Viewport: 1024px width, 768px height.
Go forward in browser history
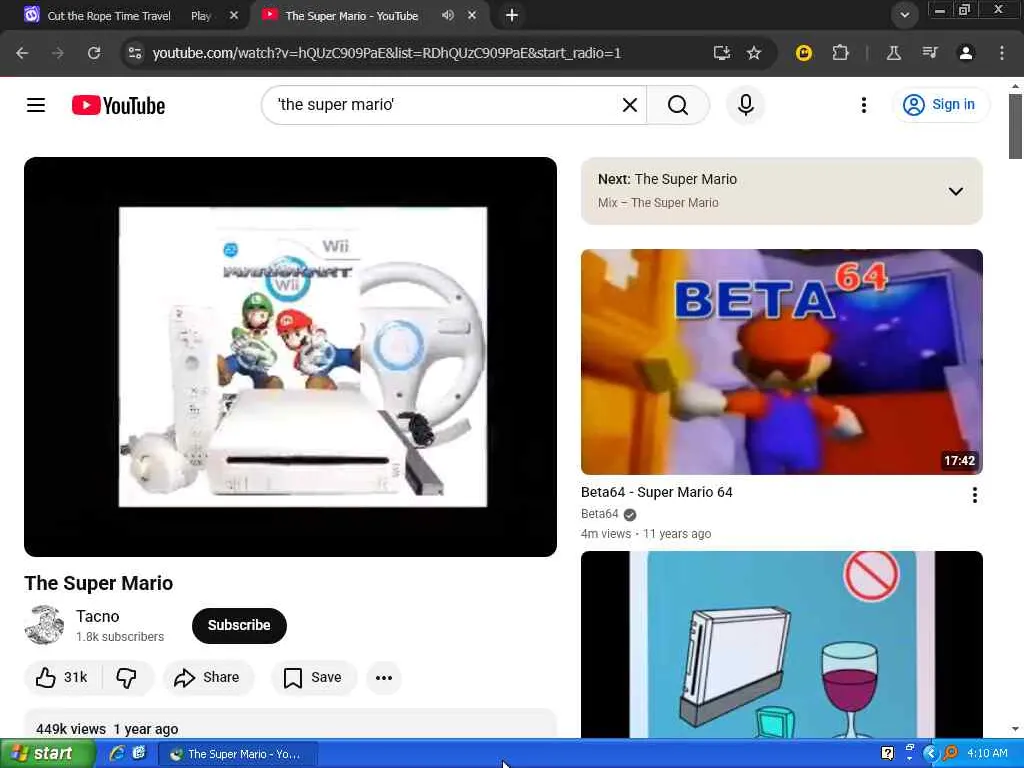point(58,53)
